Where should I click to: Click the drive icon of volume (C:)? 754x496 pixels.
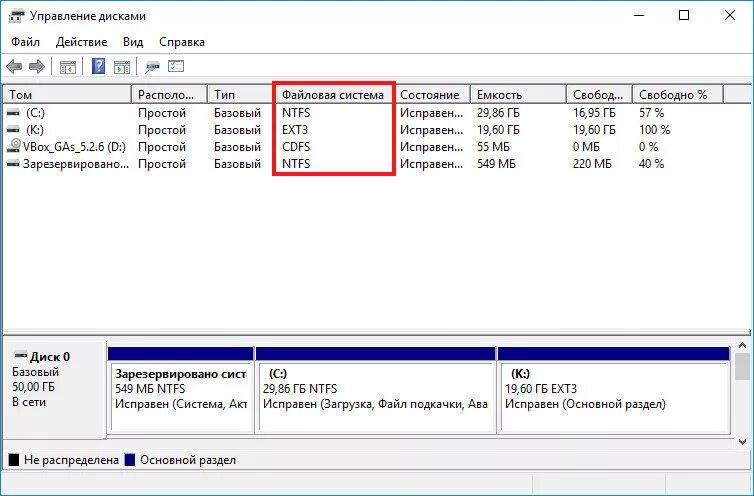click(13, 113)
